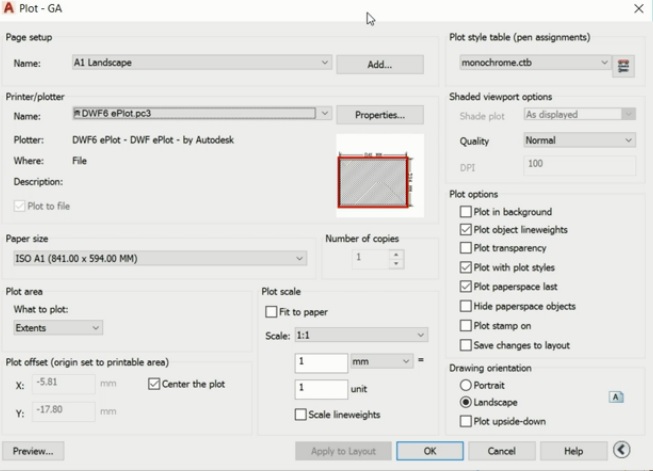Click the 'File' location text
Viewport: 653px width, 471px height.
[79, 161]
